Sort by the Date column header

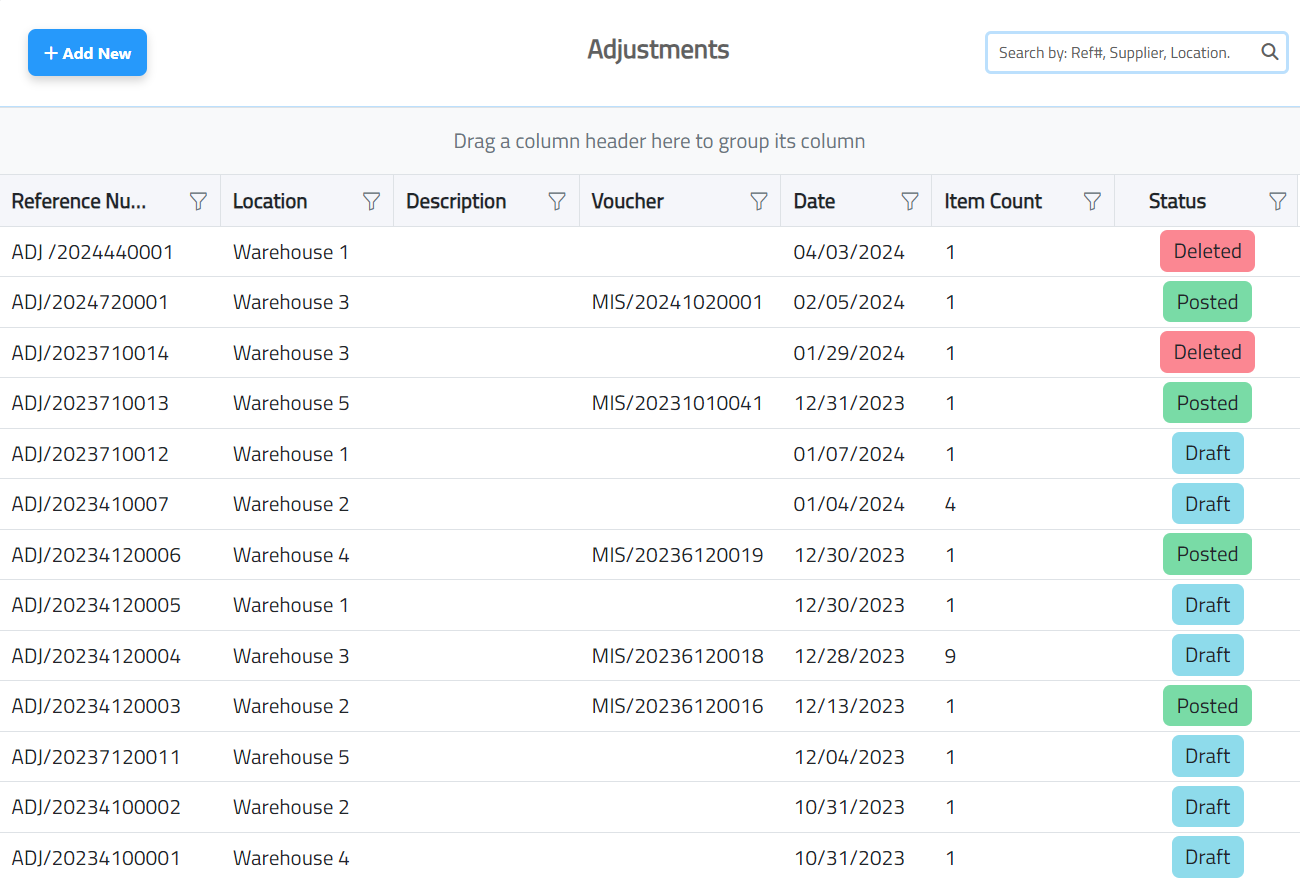tap(814, 202)
